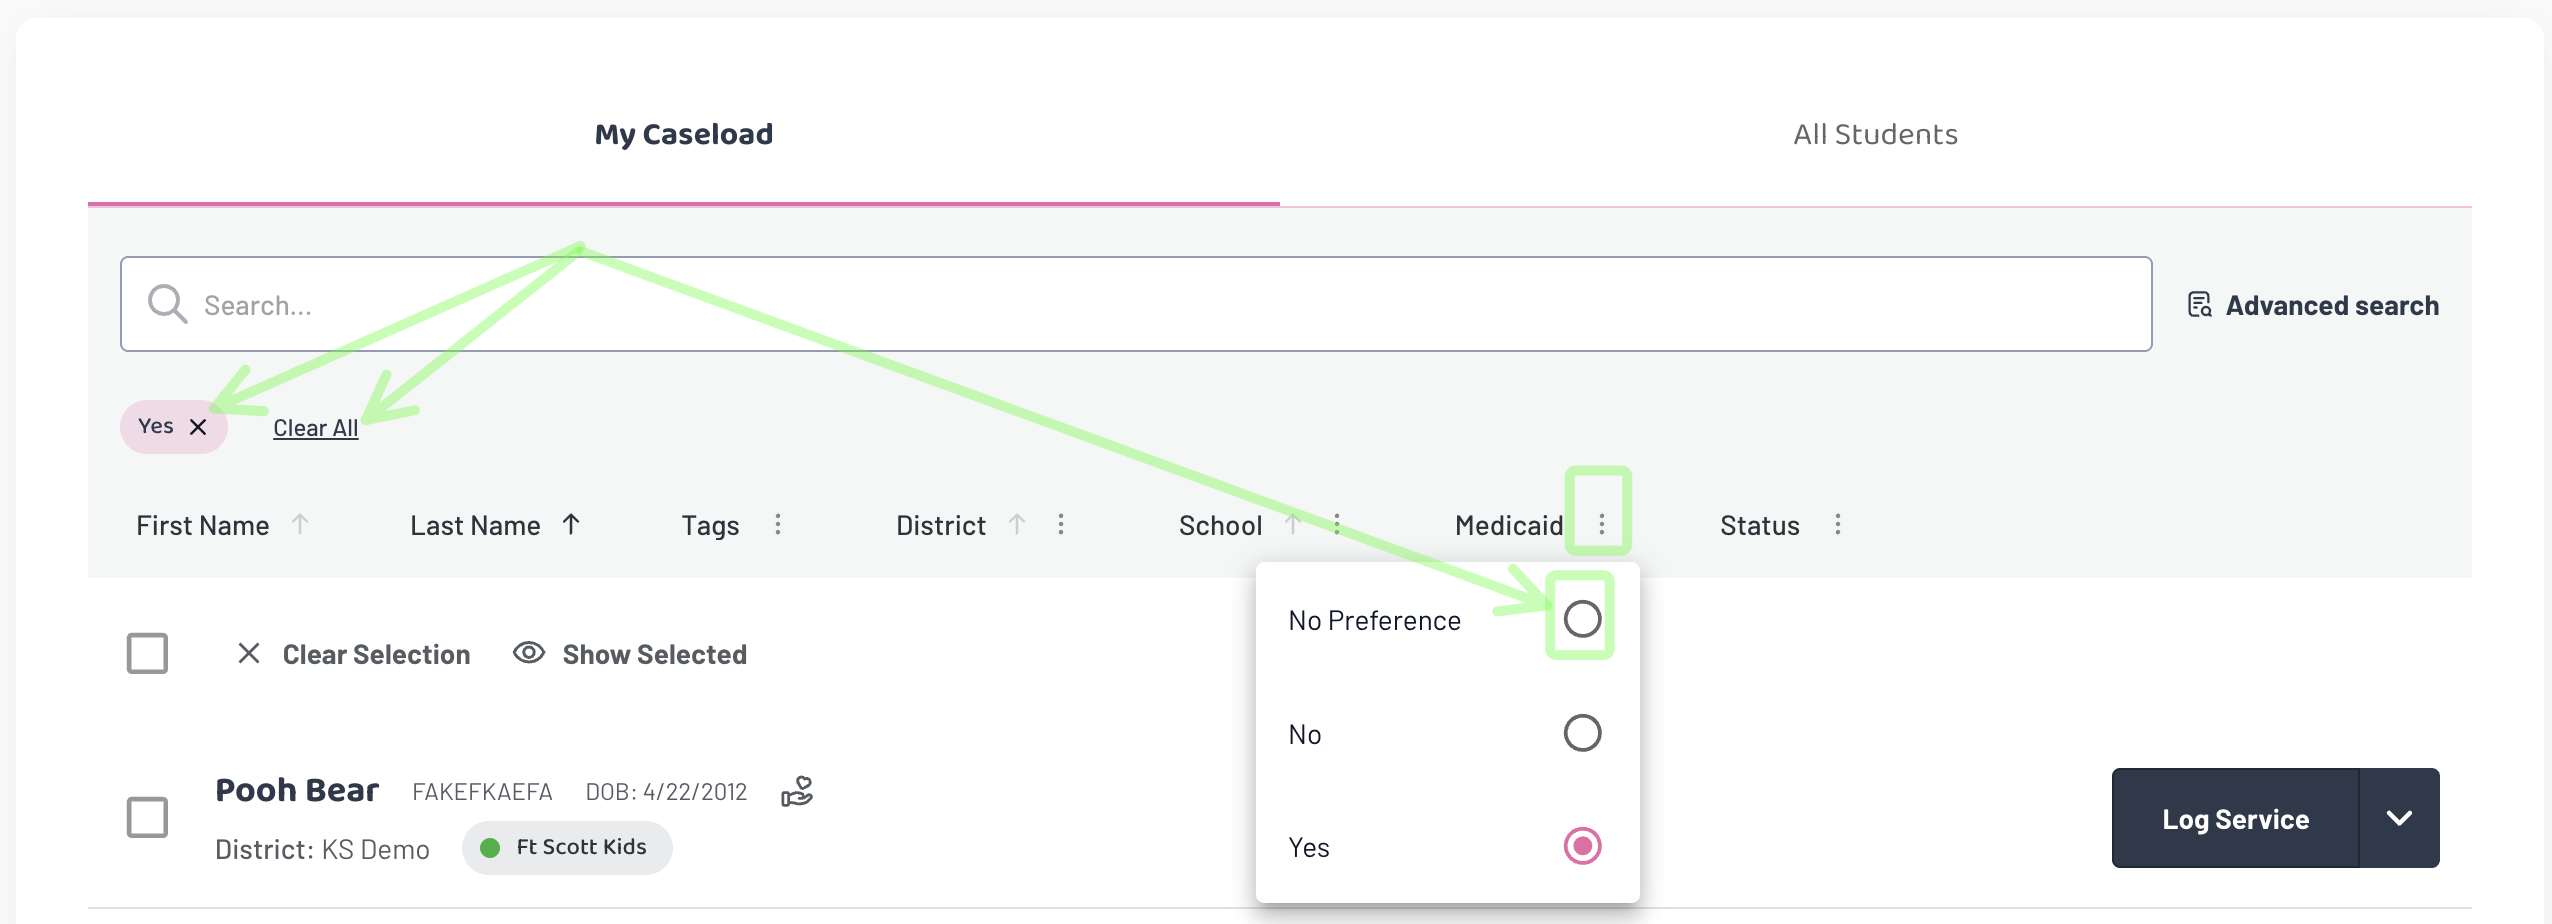Image resolution: width=2552 pixels, height=924 pixels.
Task: Click the Clear All link
Action: [x=315, y=428]
